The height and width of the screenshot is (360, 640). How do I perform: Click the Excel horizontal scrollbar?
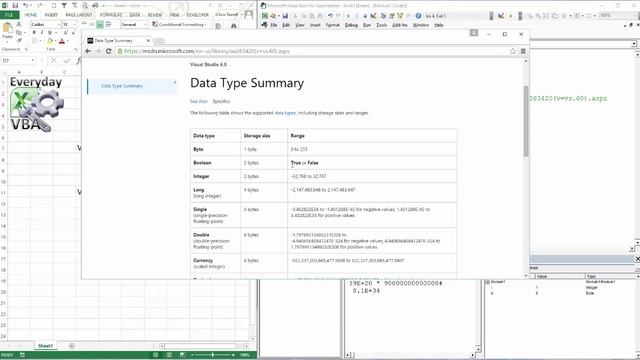[x=204, y=346]
